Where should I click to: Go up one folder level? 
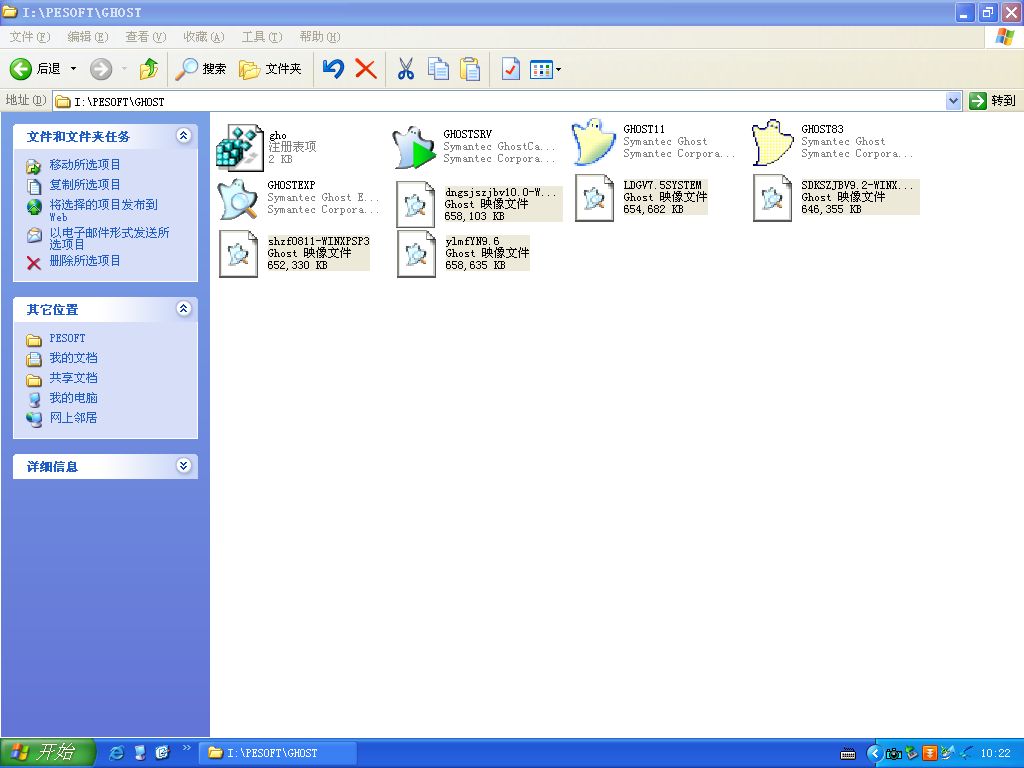coord(149,69)
